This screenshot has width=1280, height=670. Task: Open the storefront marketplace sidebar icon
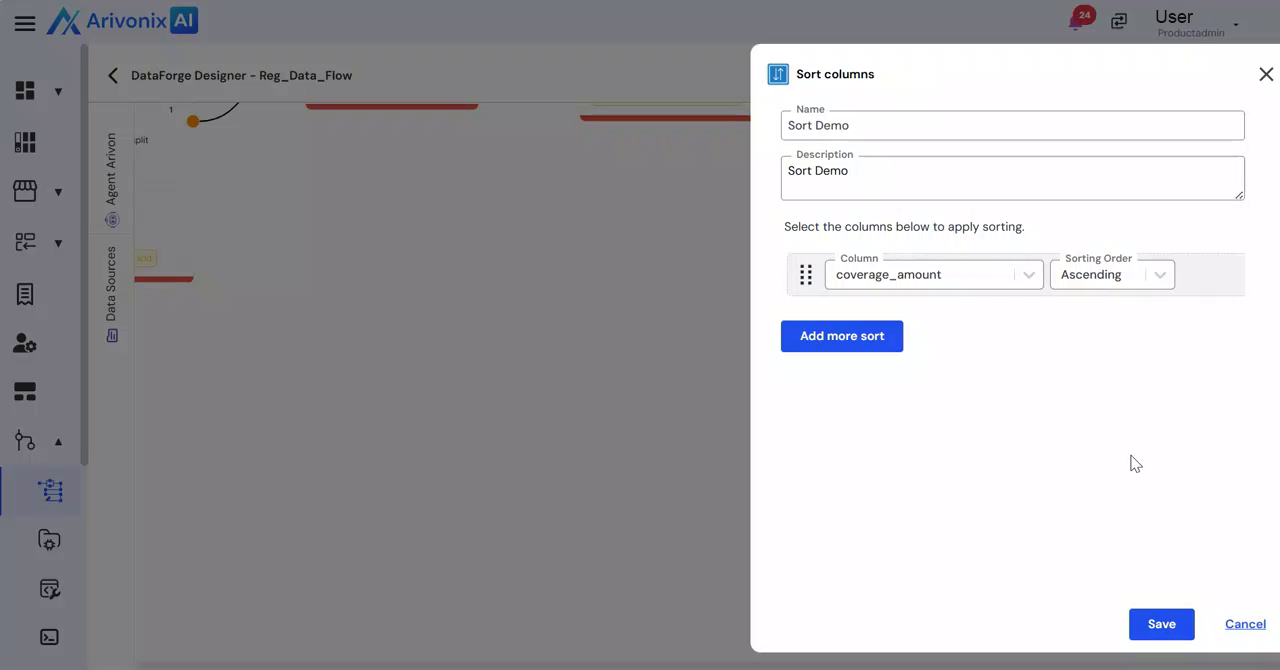click(x=25, y=191)
